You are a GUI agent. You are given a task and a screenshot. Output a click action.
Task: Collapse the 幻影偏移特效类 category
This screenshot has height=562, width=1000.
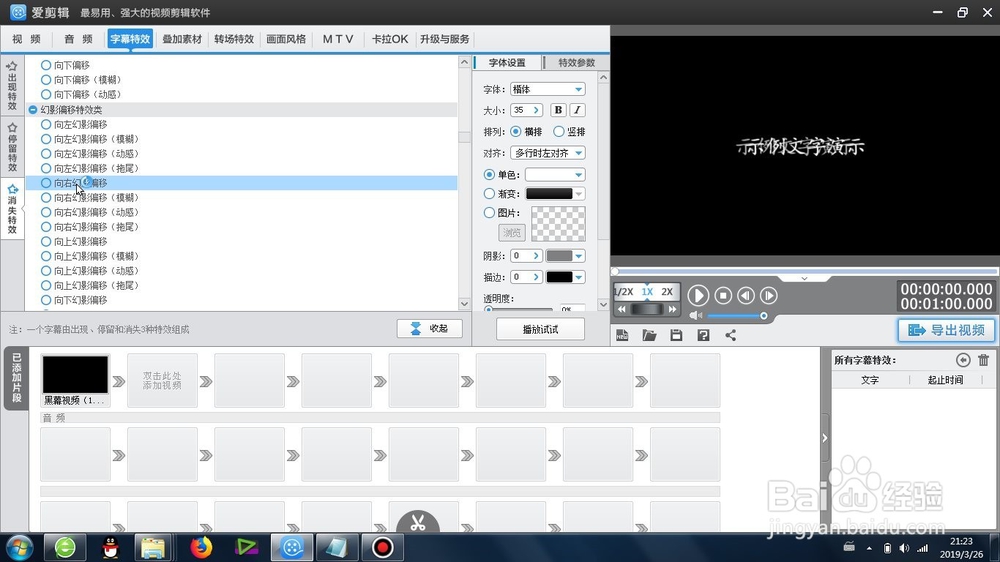pyautogui.click(x=33, y=110)
